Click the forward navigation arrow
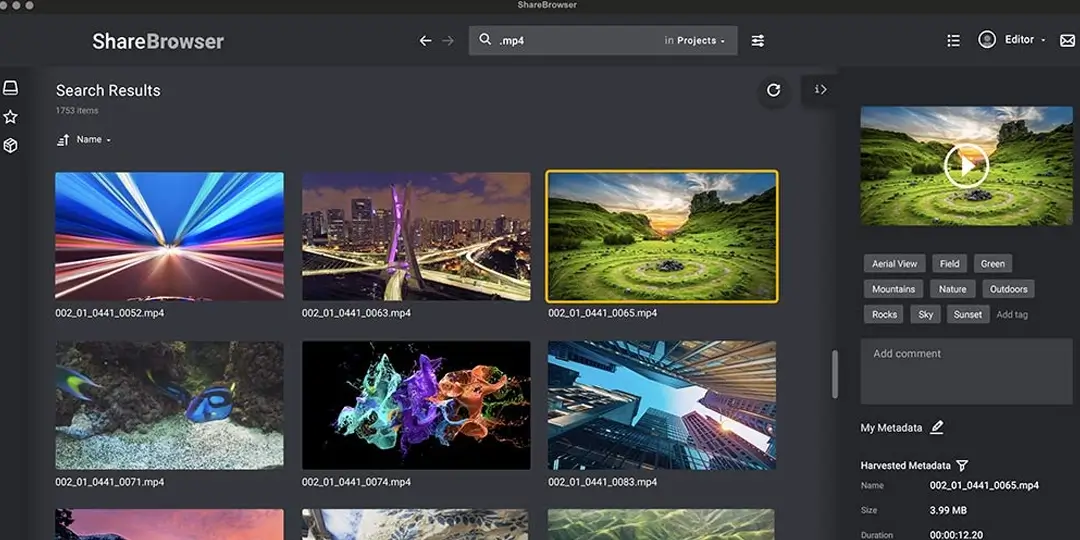The width and height of the screenshot is (1080, 540). click(448, 41)
